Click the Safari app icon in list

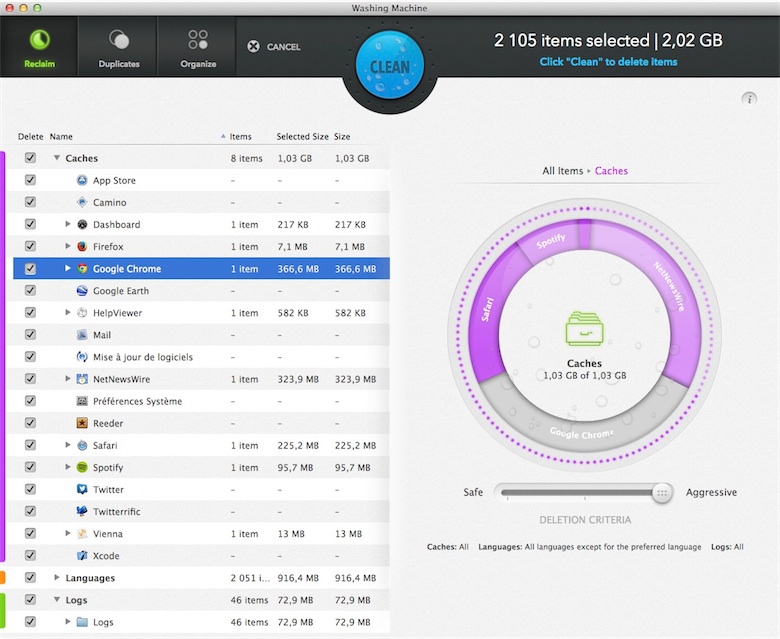[82, 445]
